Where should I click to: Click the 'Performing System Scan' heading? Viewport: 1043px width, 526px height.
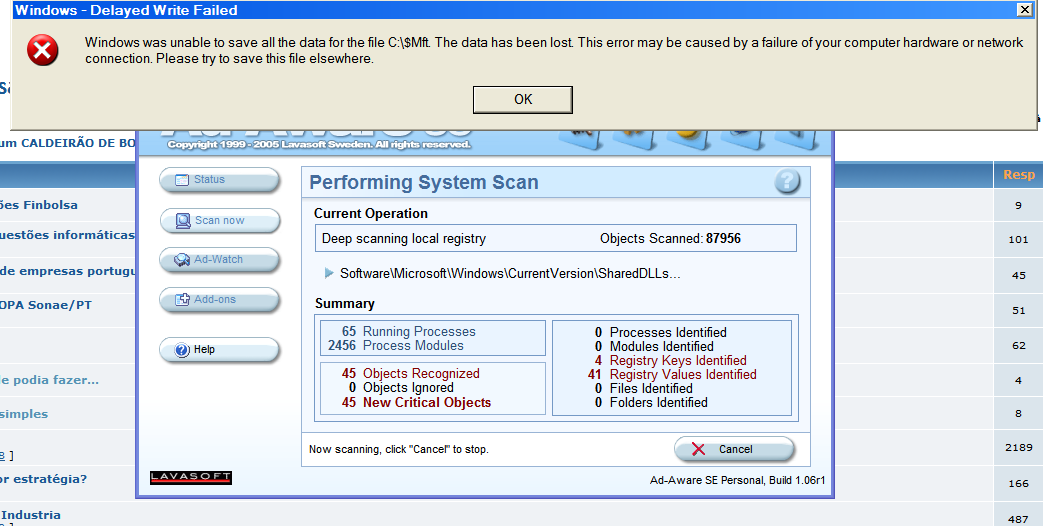[x=424, y=182]
